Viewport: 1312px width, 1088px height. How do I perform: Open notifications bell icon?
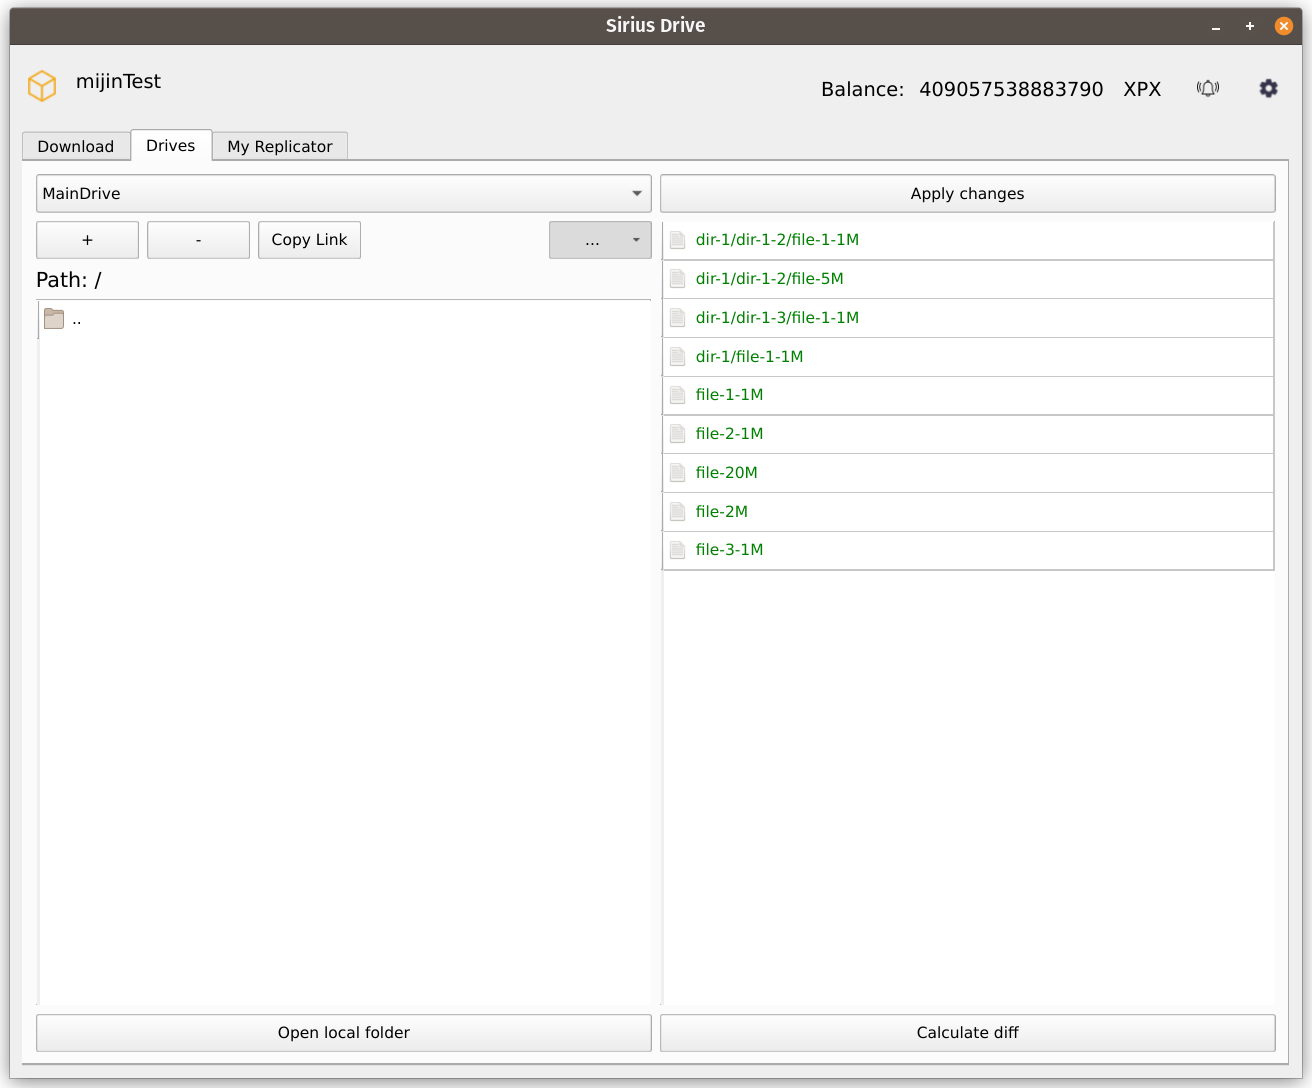tap(1208, 88)
